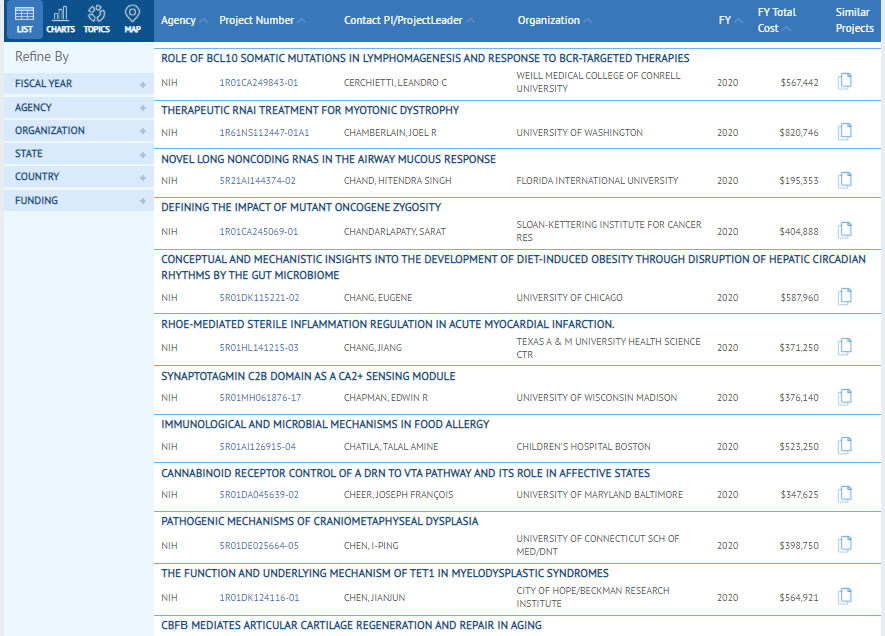Open RHOE-mediated sterile inflammation project title
Viewport: 885px width, 636px height.
point(388,324)
